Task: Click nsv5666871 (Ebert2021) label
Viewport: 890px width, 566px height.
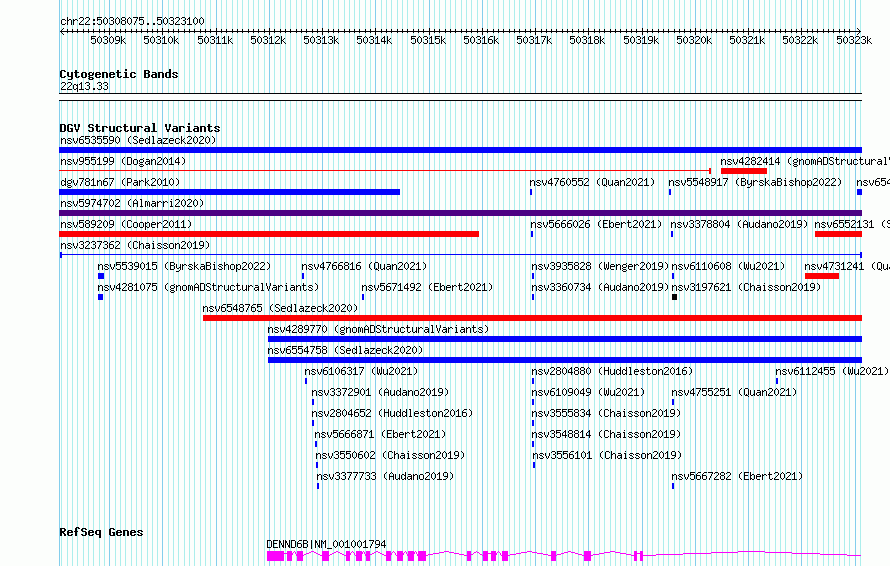Action: point(380,434)
